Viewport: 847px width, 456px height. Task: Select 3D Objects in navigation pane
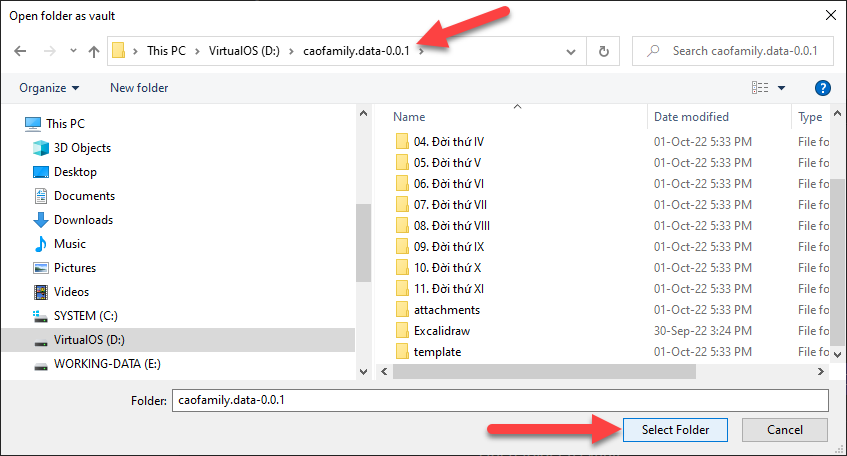tap(82, 148)
